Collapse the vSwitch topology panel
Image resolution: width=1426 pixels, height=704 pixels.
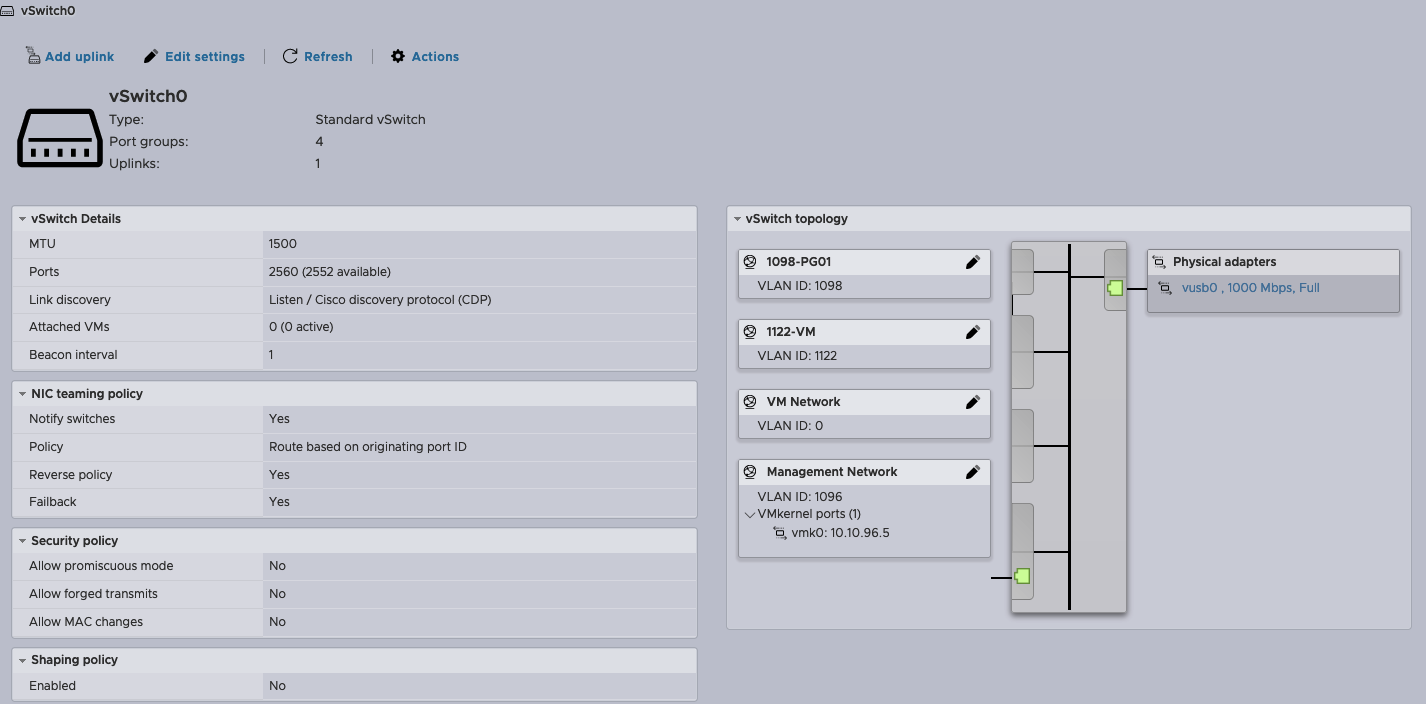click(738, 218)
